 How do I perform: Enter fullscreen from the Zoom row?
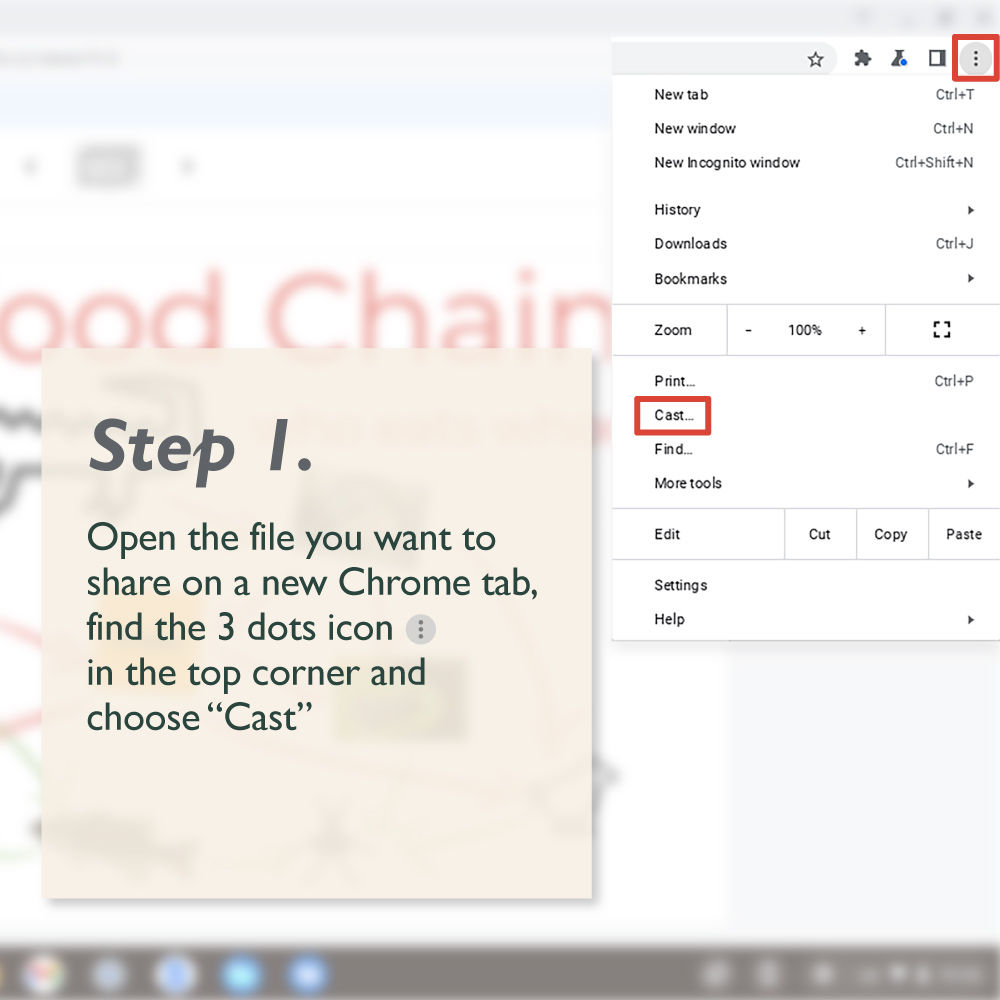click(941, 330)
